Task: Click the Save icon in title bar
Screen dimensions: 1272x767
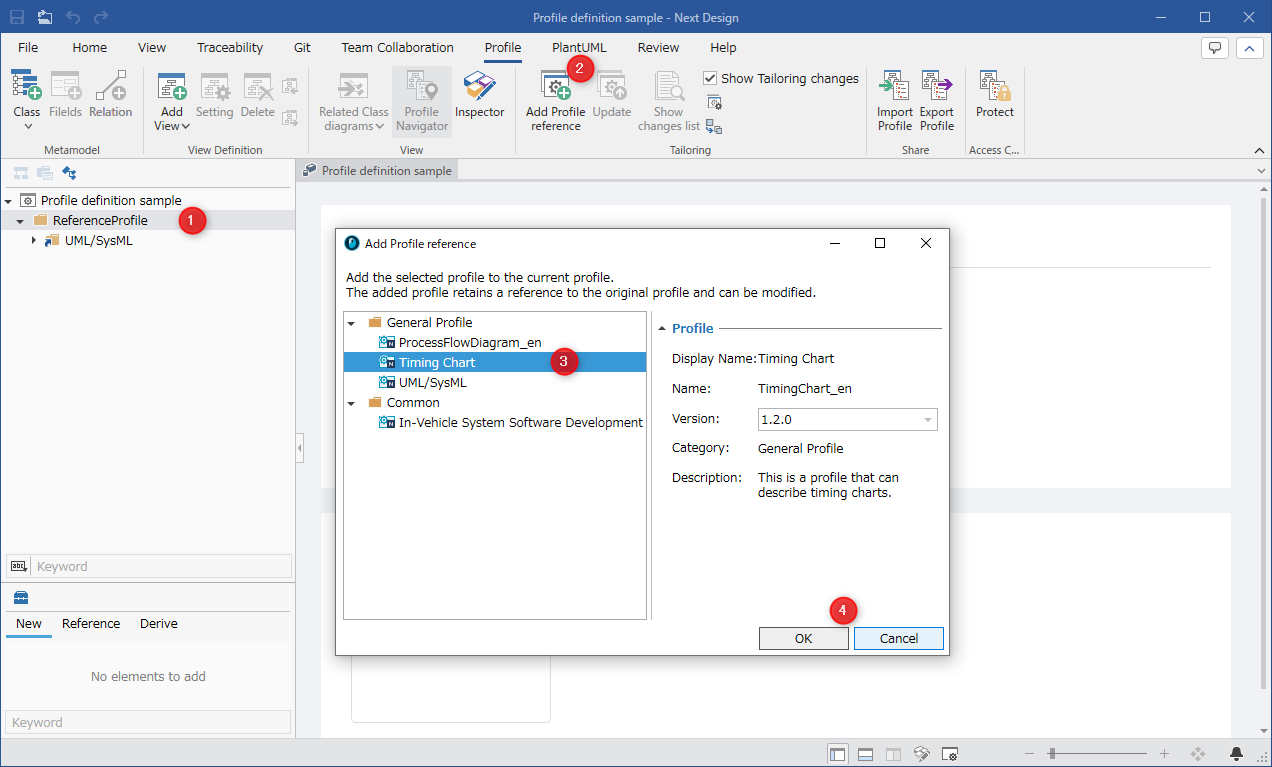Action: (x=17, y=17)
